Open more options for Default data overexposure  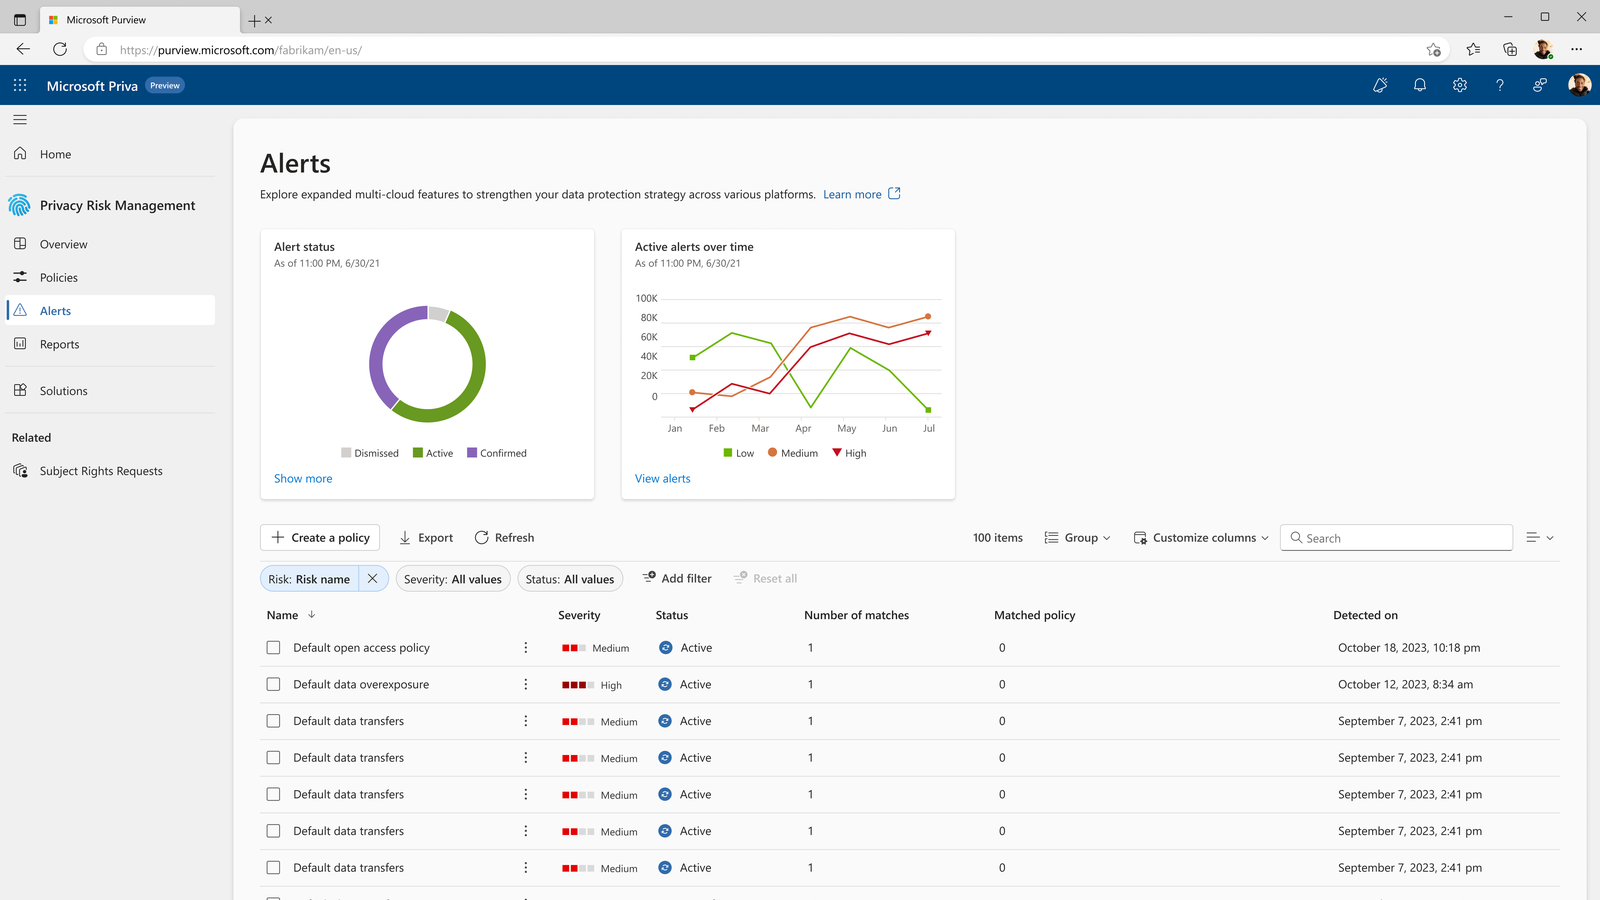[x=526, y=684]
